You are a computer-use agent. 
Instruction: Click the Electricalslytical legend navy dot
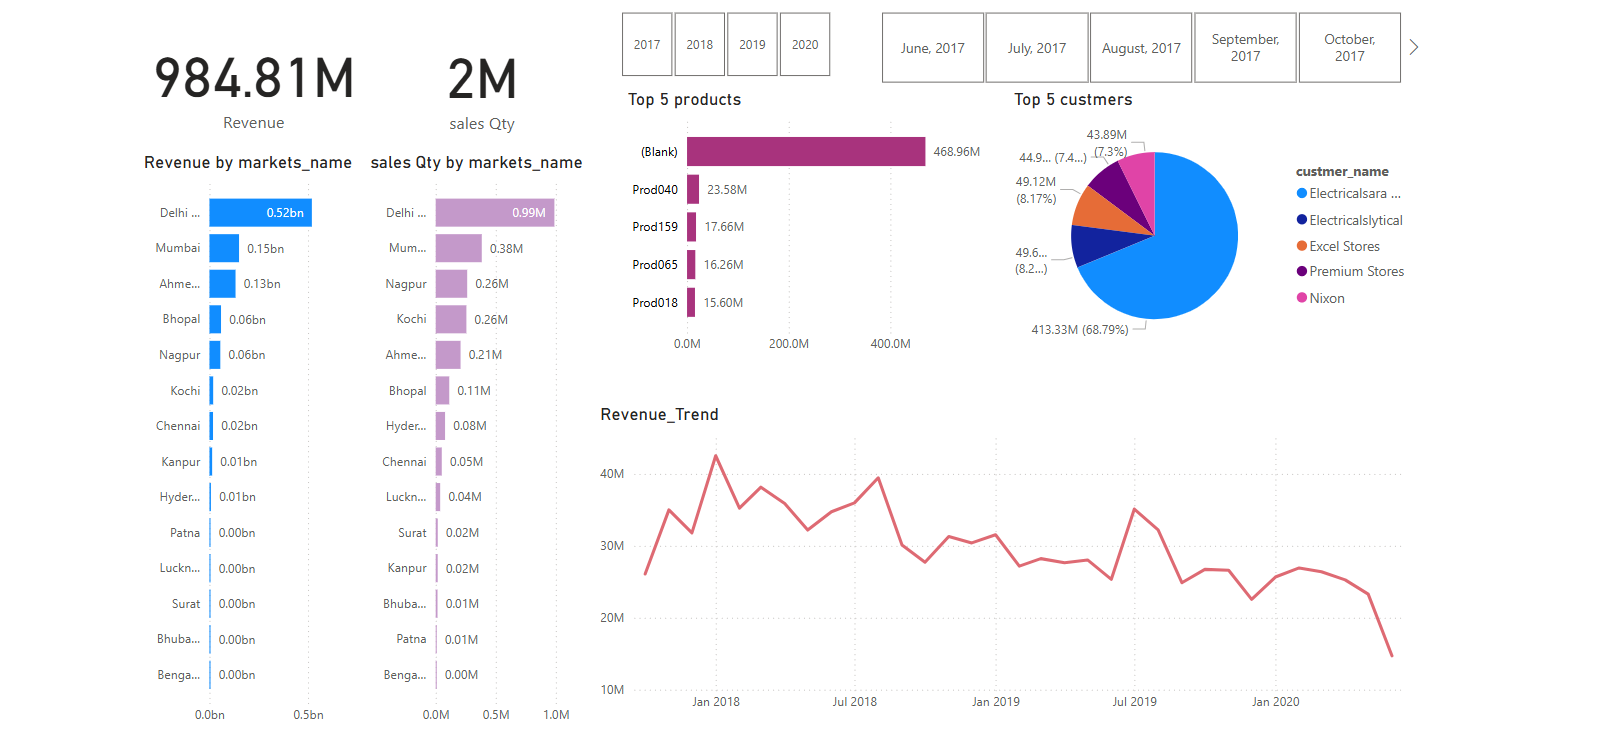[x=1302, y=220]
